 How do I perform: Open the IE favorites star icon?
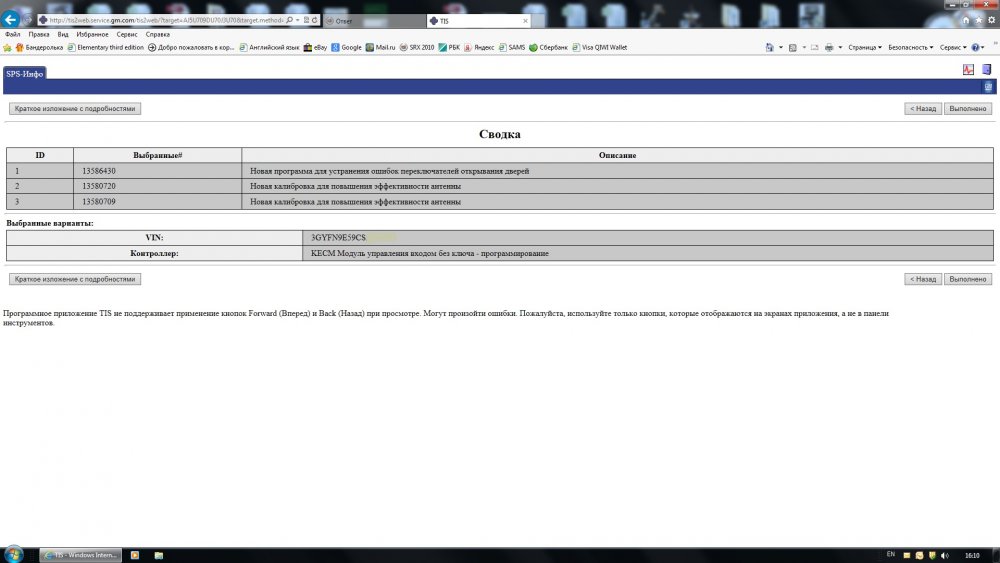coord(977,20)
